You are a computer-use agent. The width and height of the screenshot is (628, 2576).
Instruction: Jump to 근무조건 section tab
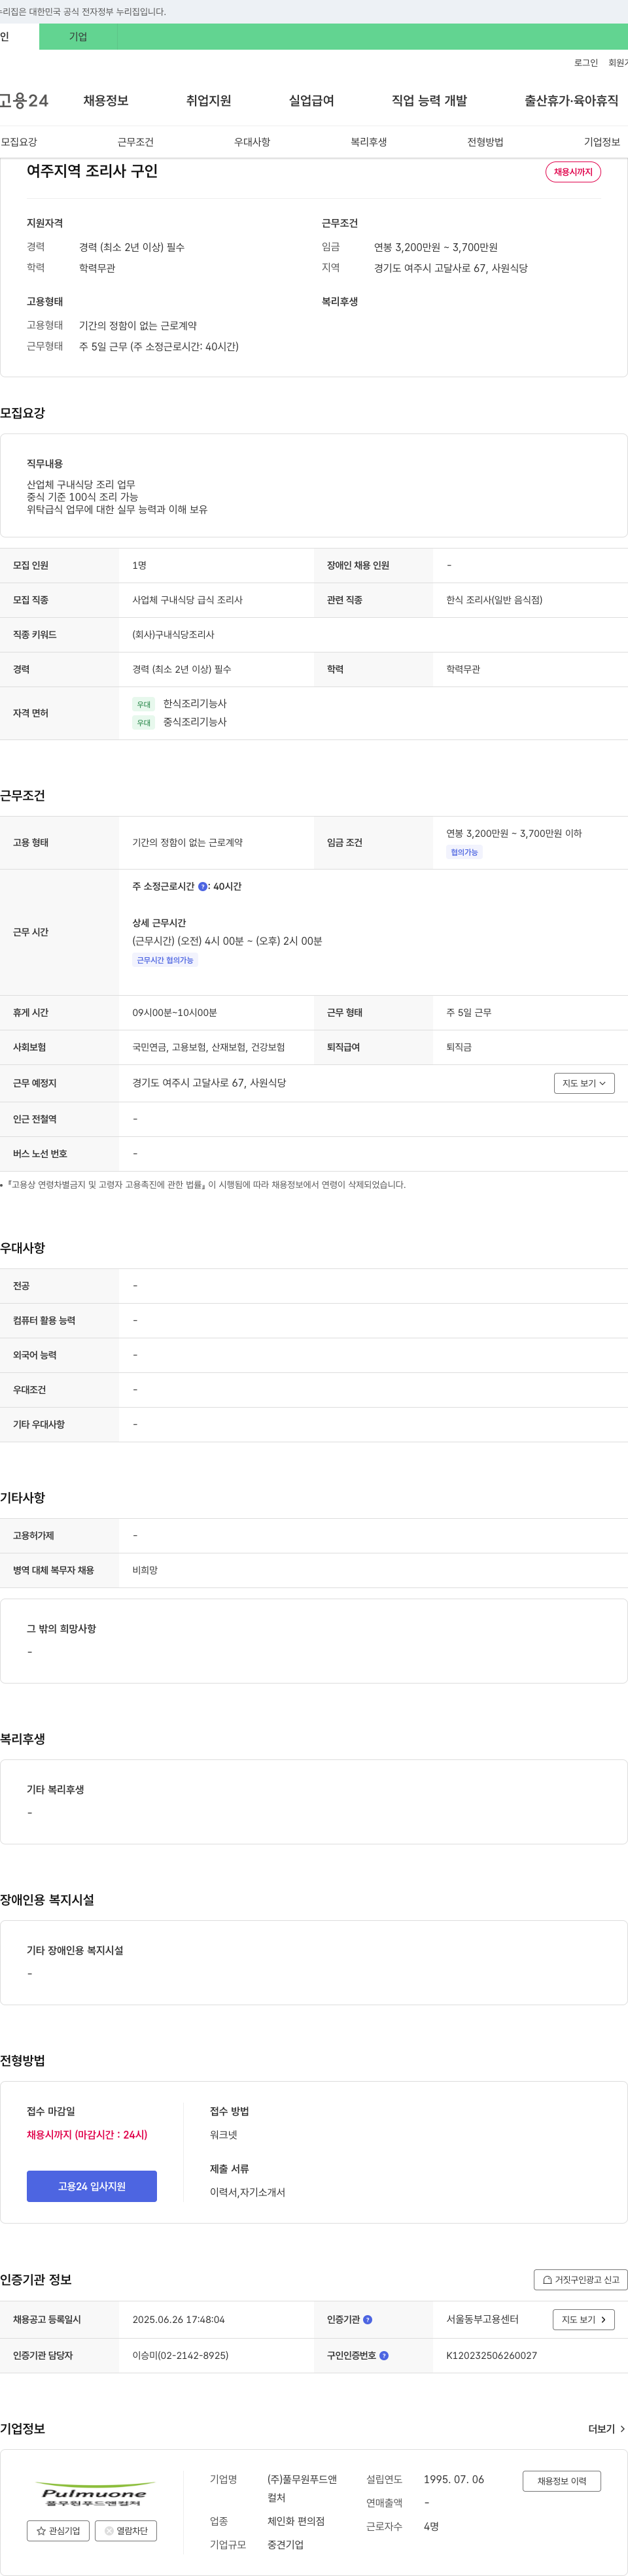pyautogui.click(x=135, y=142)
